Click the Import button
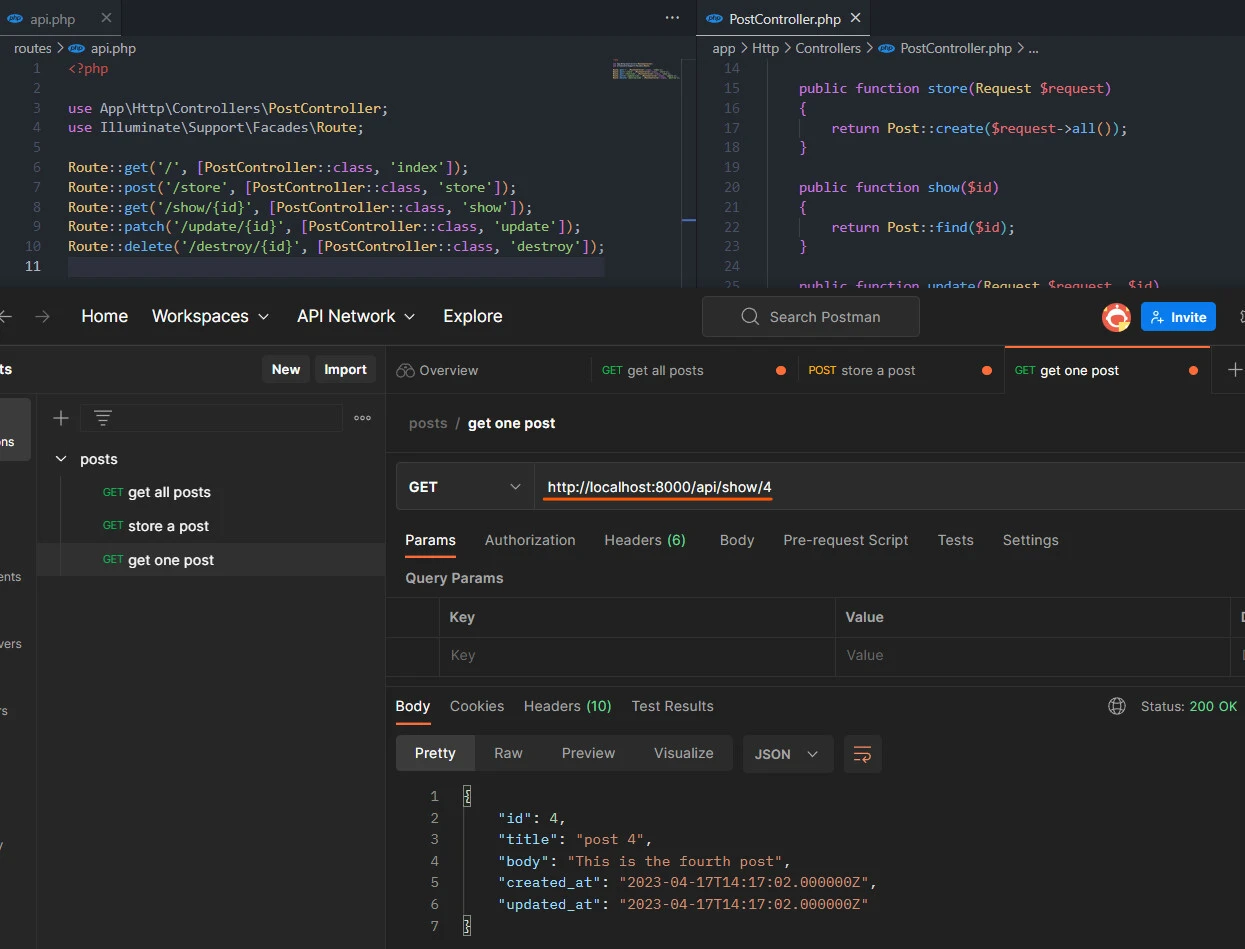Viewport: 1245px width, 949px height. point(345,369)
